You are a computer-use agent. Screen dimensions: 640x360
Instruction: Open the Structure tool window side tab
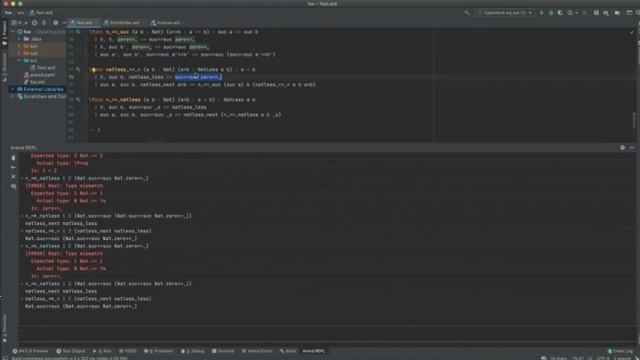pyautogui.click(x=4, y=67)
